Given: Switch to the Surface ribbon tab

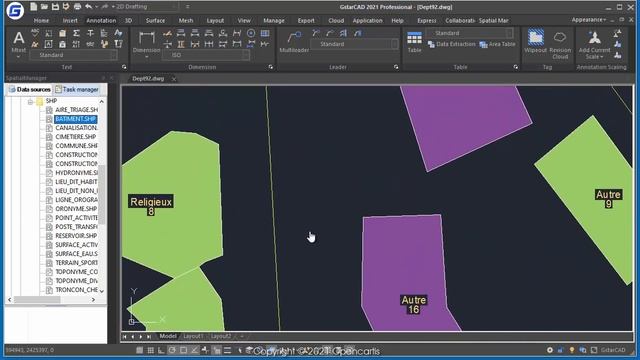Looking at the screenshot, I should (155, 20).
